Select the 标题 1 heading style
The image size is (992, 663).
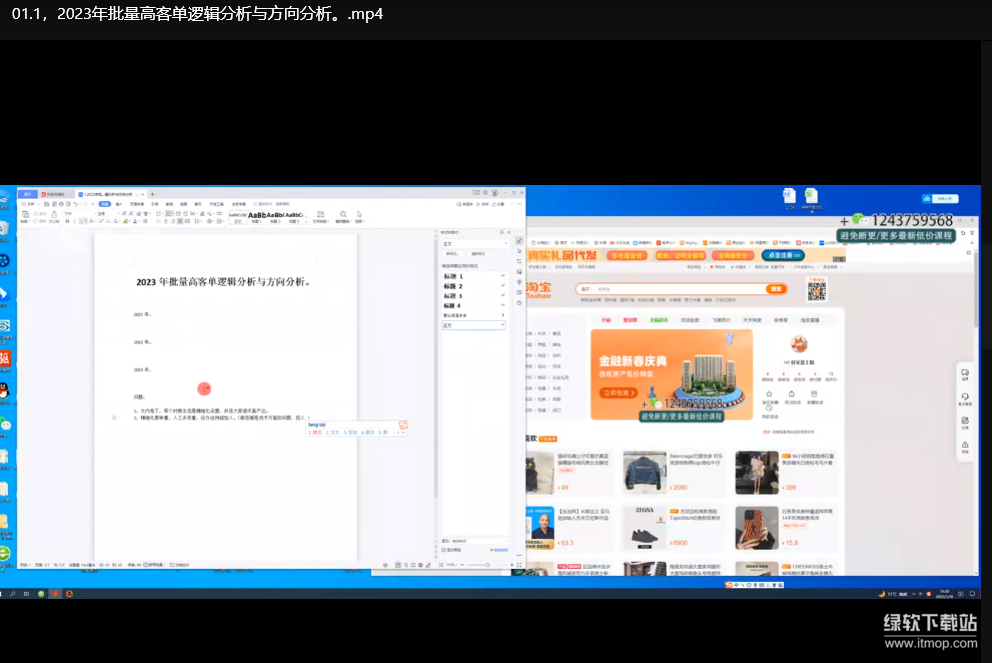tap(454, 275)
